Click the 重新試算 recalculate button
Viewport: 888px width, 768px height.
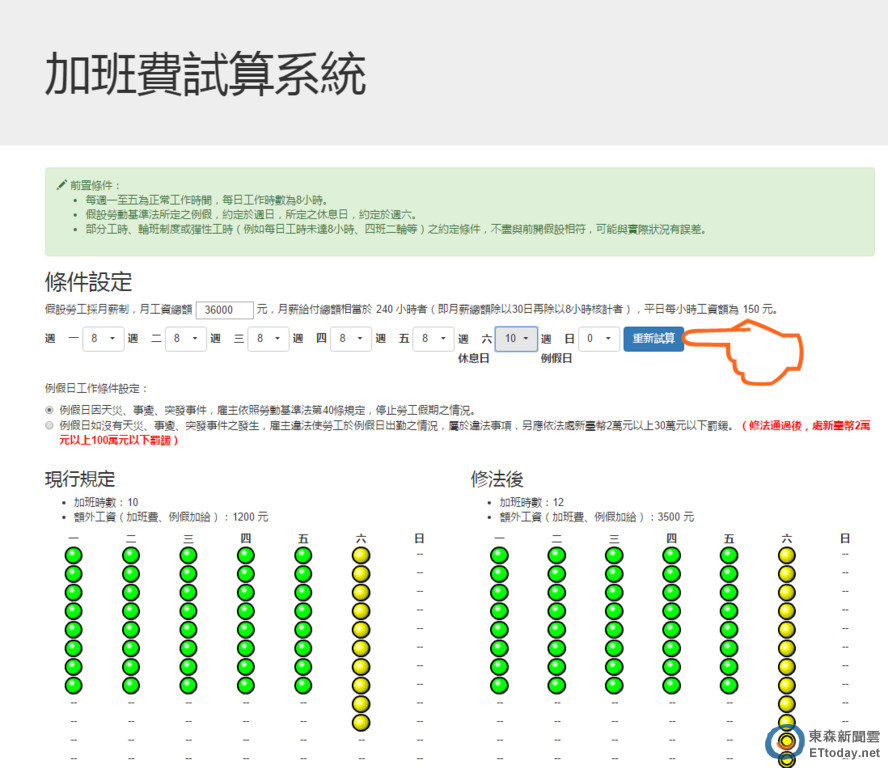pyautogui.click(x=653, y=339)
